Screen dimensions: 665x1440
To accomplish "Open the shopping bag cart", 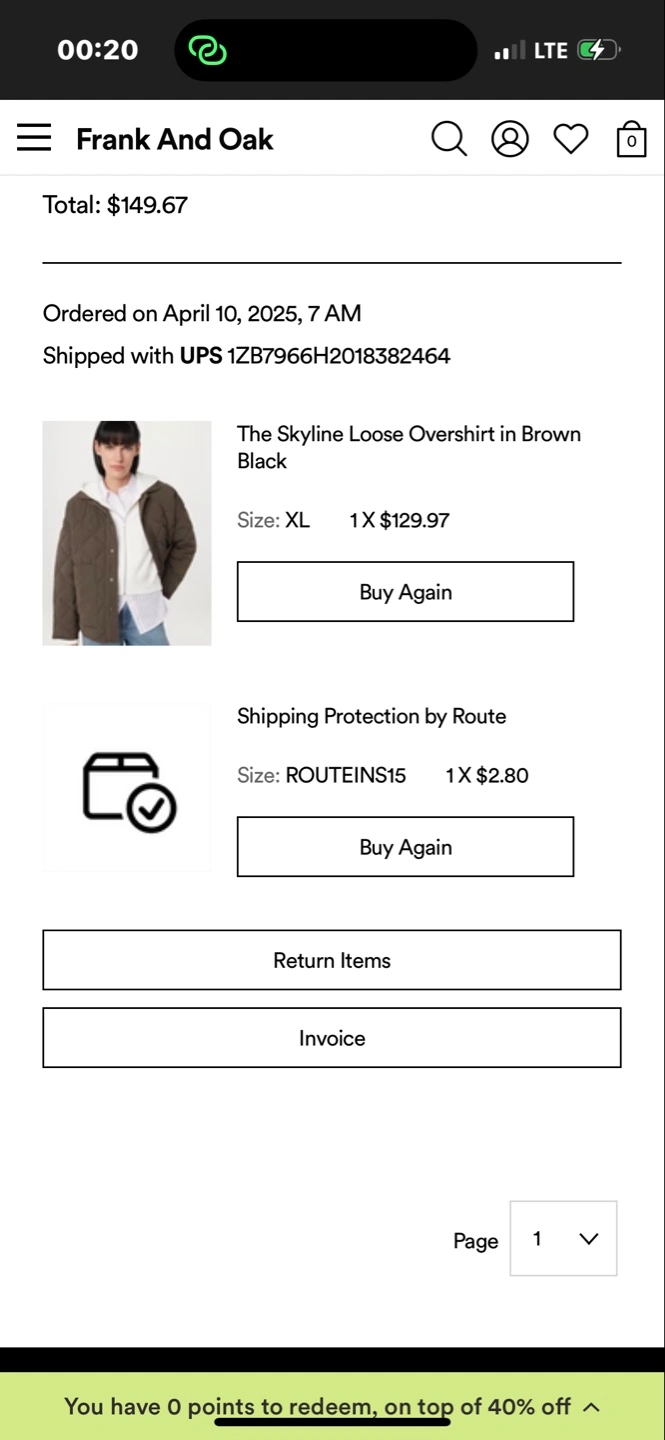I will coord(631,139).
